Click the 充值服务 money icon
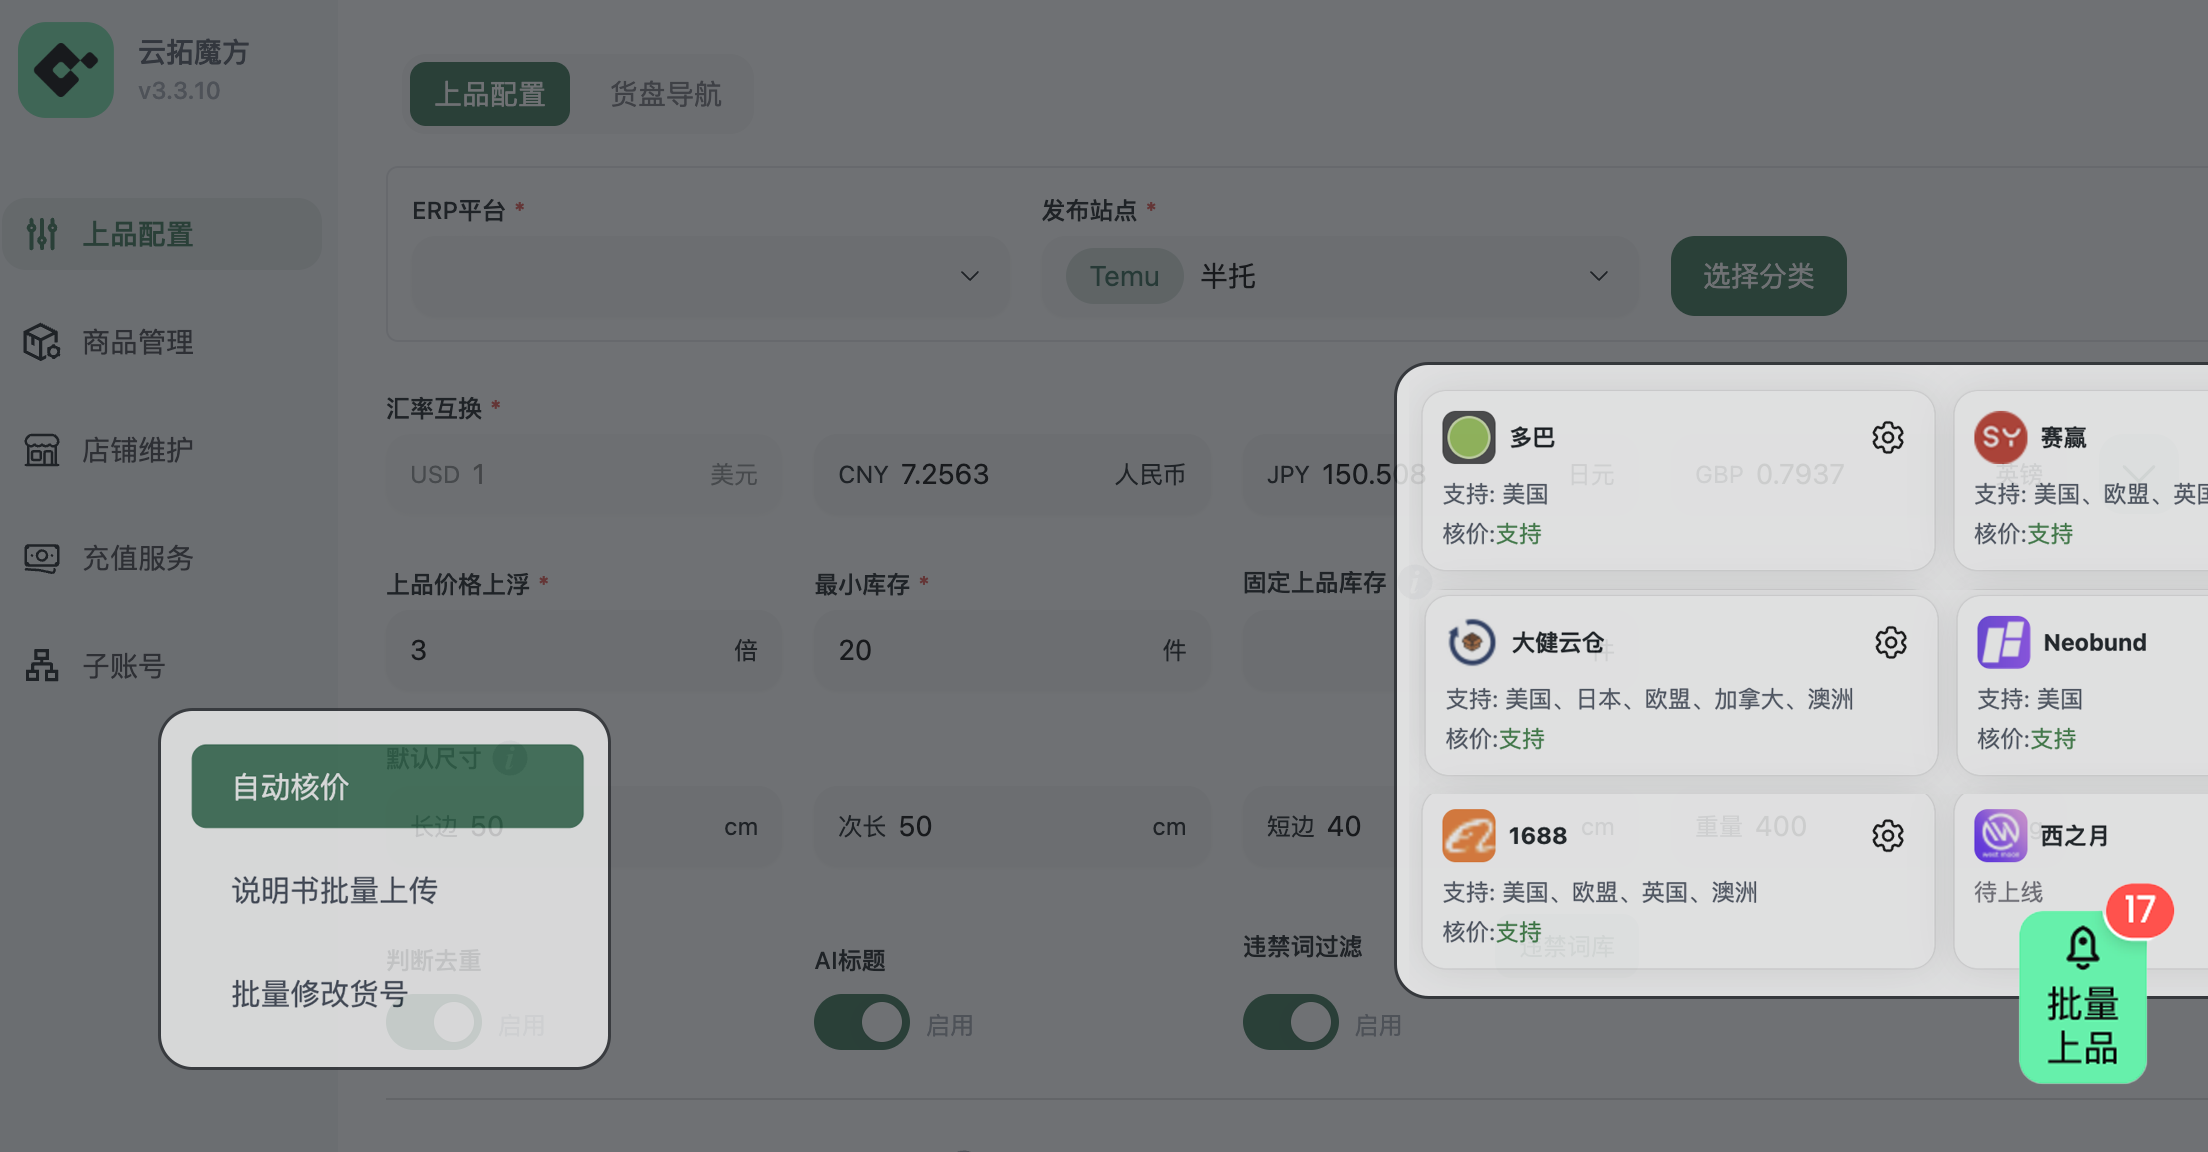Screen dimensions: 2208x1152 coord(42,558)
